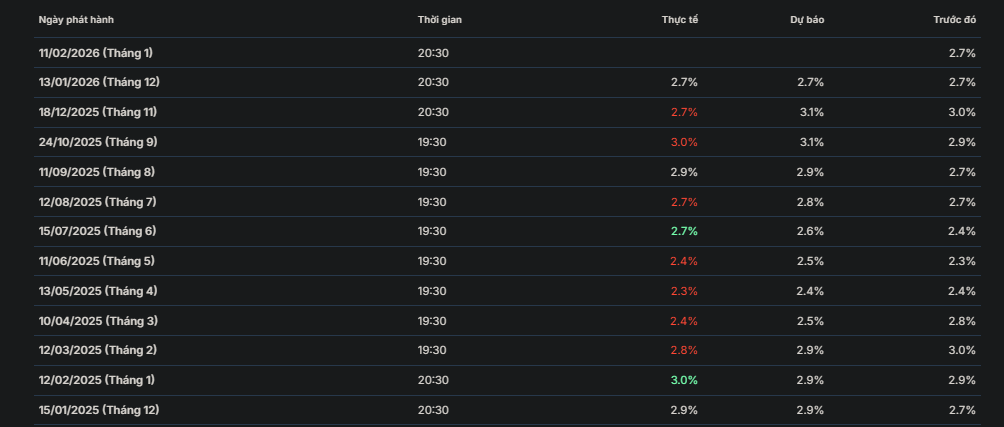Select the 13/05/2025 (Tháng 4) release row
The width and height of the screenshot is (1004, 427).
click(96, 291)
